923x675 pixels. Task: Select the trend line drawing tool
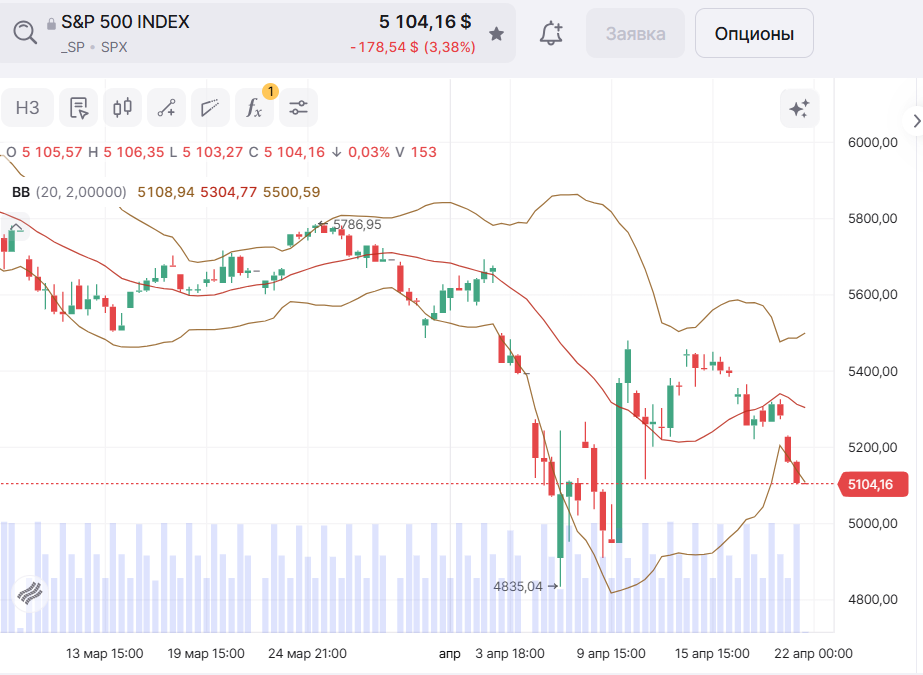167,108
